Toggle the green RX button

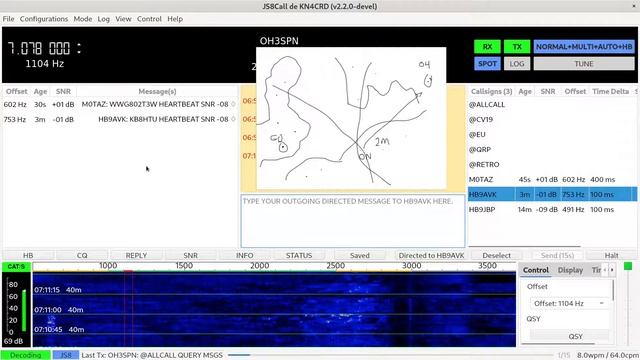click(x=487, y=47)
